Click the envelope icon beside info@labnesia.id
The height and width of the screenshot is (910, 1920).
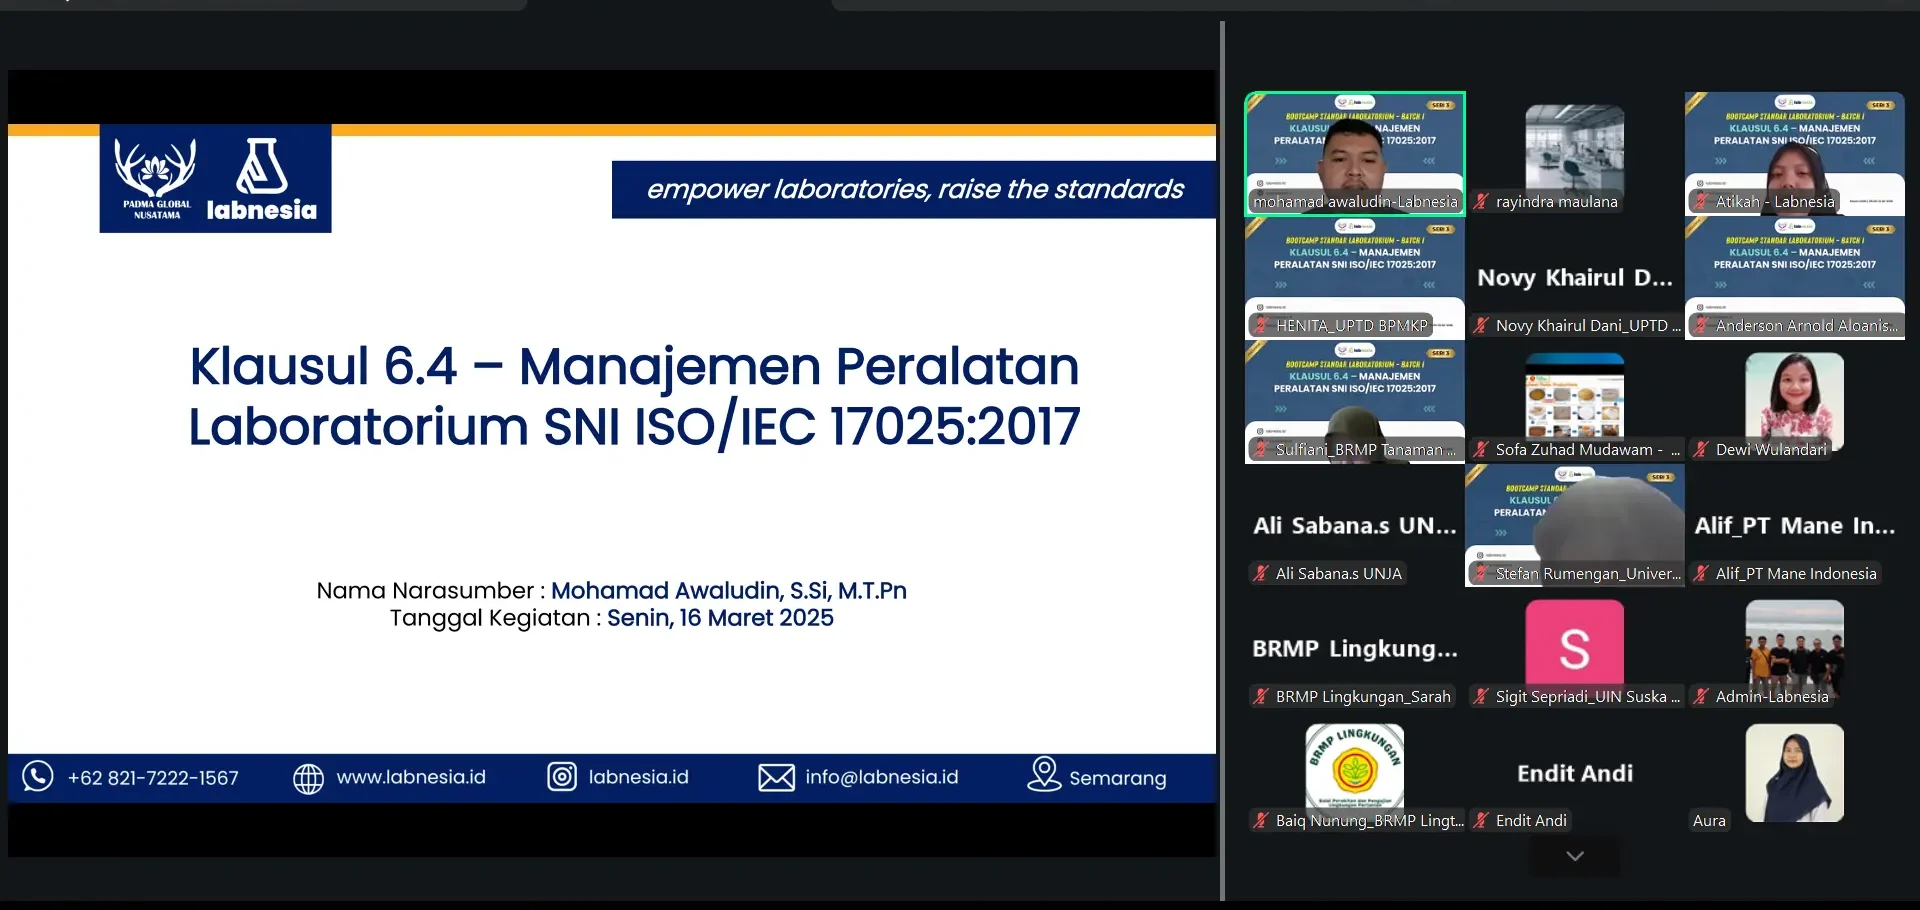[x=776, y=777]
